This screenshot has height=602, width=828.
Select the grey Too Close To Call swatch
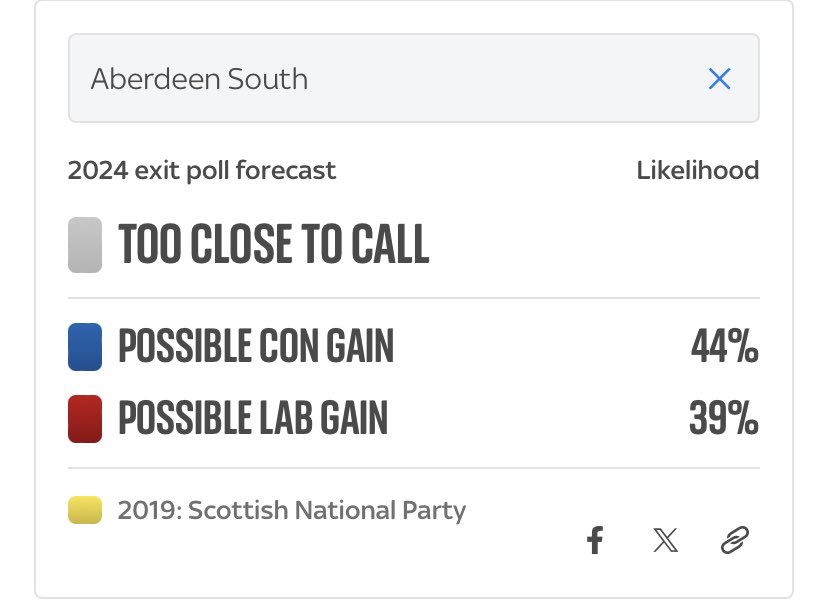point(85,244)
